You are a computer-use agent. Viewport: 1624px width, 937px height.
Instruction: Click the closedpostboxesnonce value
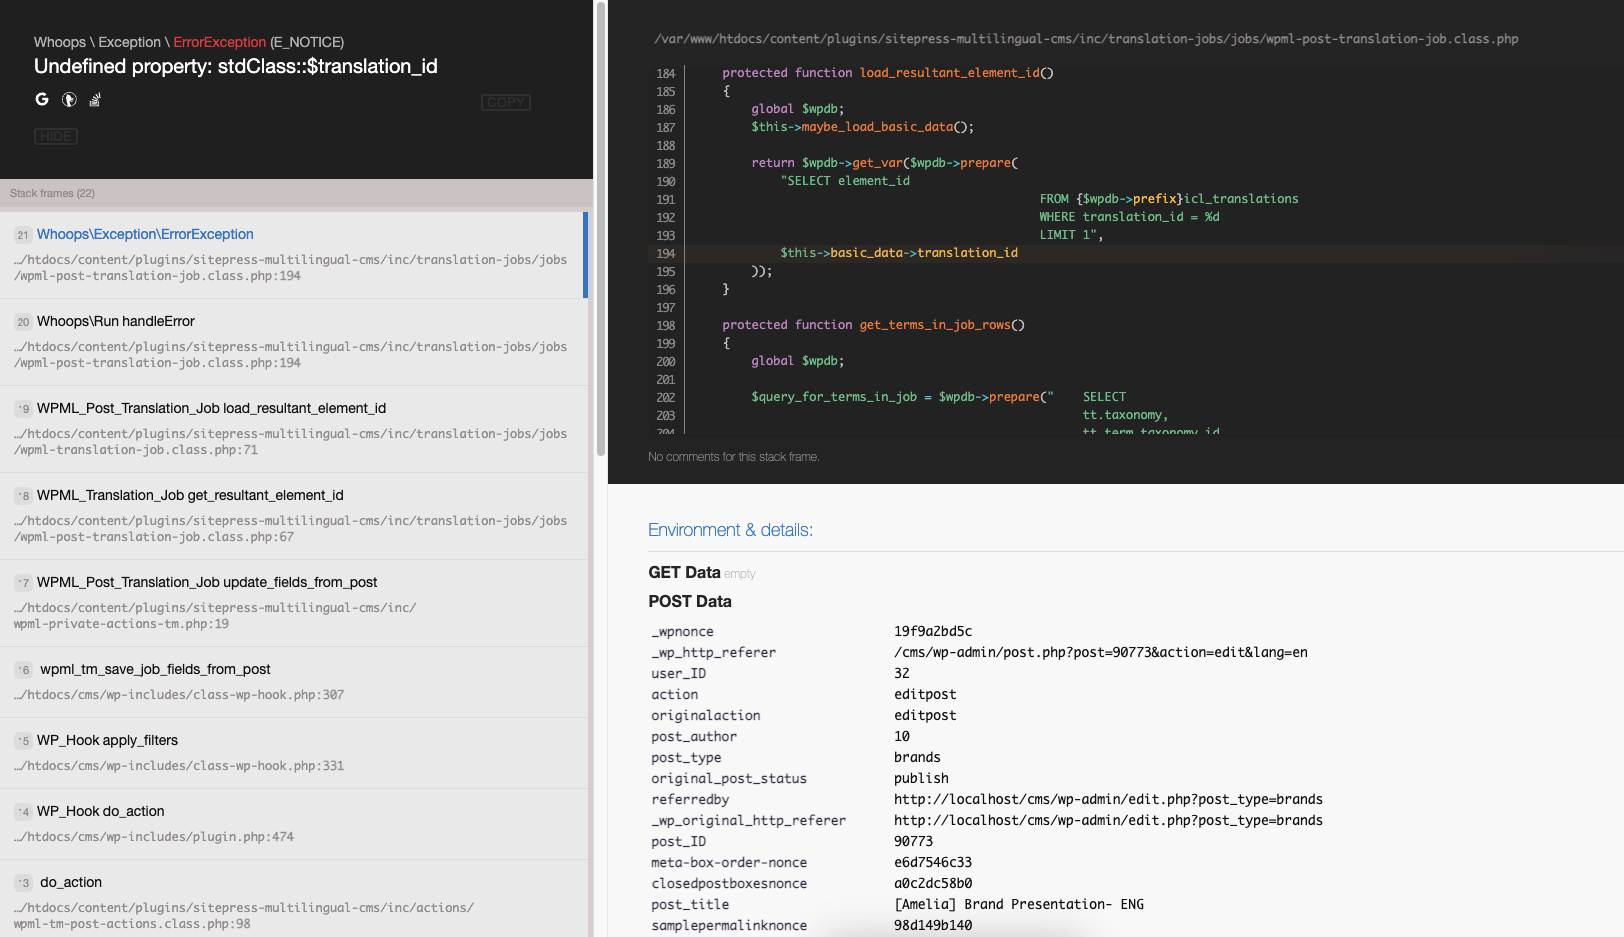point(933,883)
